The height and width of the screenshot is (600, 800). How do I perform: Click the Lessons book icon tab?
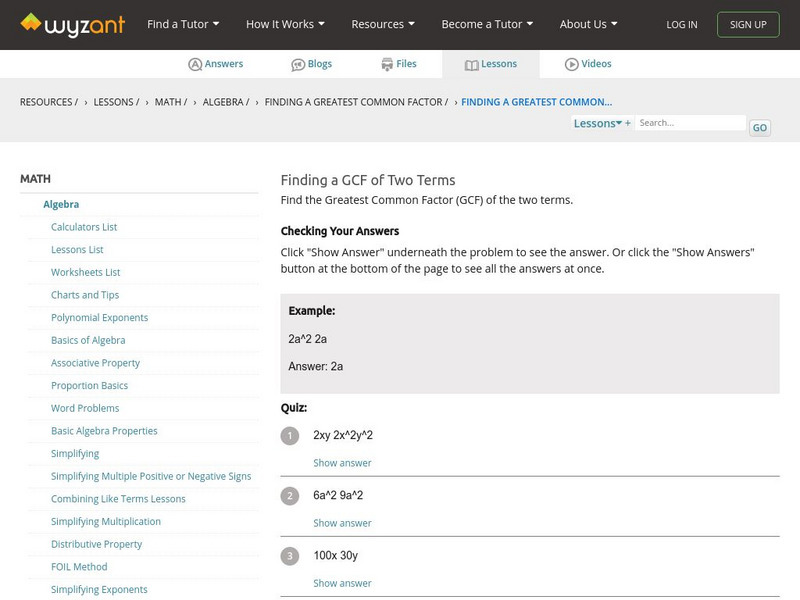(472, 64)
